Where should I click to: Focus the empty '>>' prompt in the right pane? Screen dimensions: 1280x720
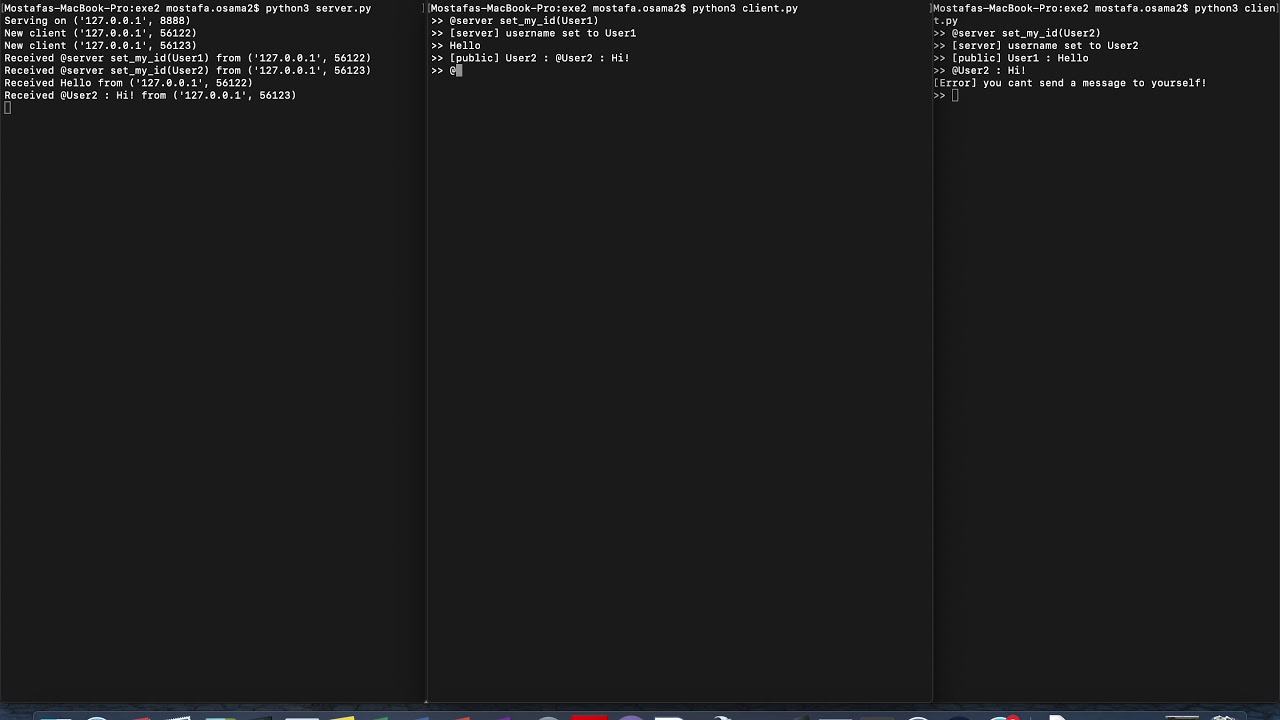click(x=946, y=96)
